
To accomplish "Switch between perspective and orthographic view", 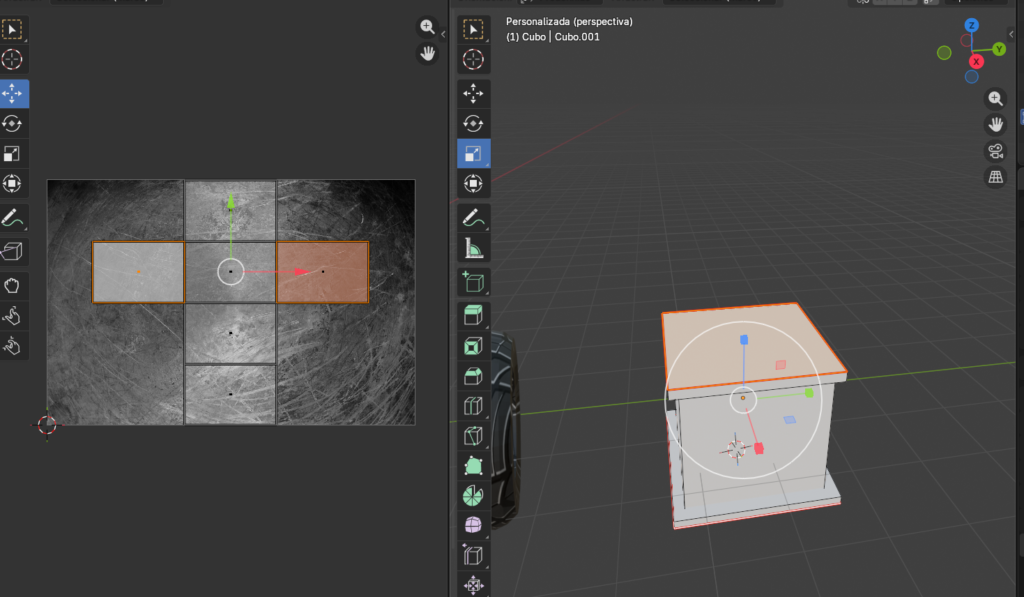I will point(995,177).
